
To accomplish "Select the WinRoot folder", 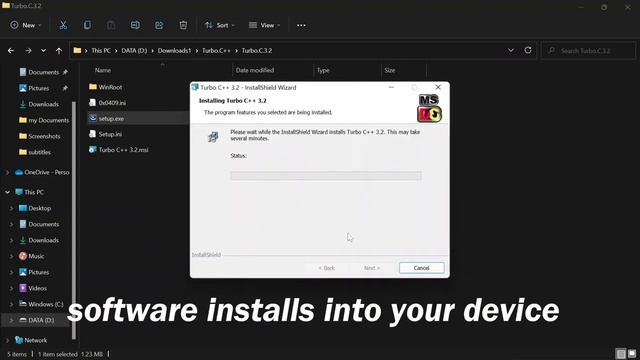I will click(110, 87).
